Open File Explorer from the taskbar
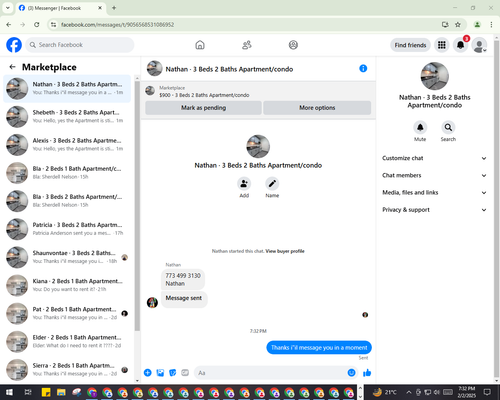 [61, 392]
